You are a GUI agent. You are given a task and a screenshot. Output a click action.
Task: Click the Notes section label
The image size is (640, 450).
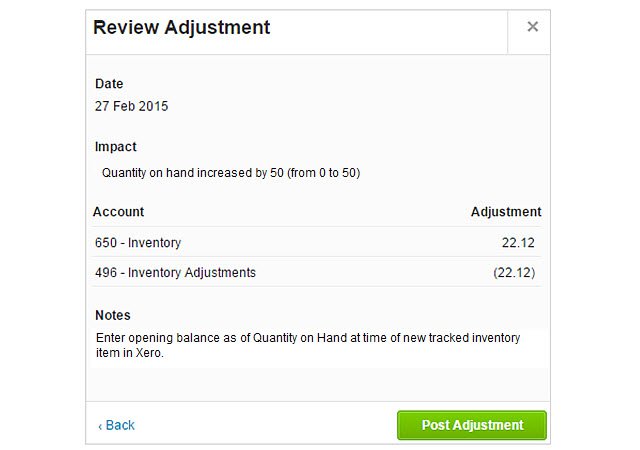pos(113,315)
